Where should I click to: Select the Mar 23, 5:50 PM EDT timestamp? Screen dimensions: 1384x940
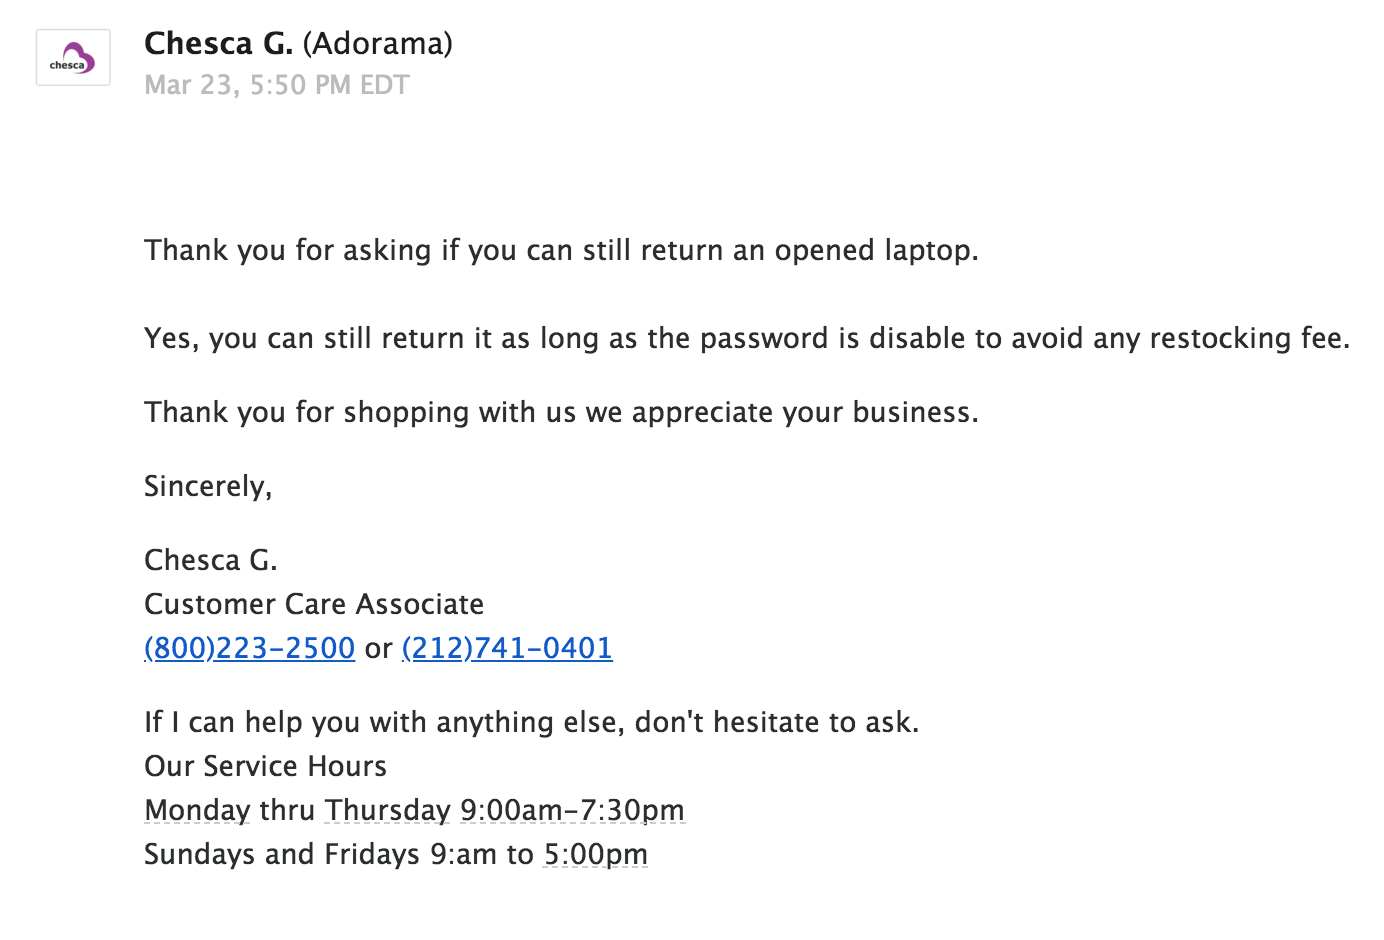[277, 85]
